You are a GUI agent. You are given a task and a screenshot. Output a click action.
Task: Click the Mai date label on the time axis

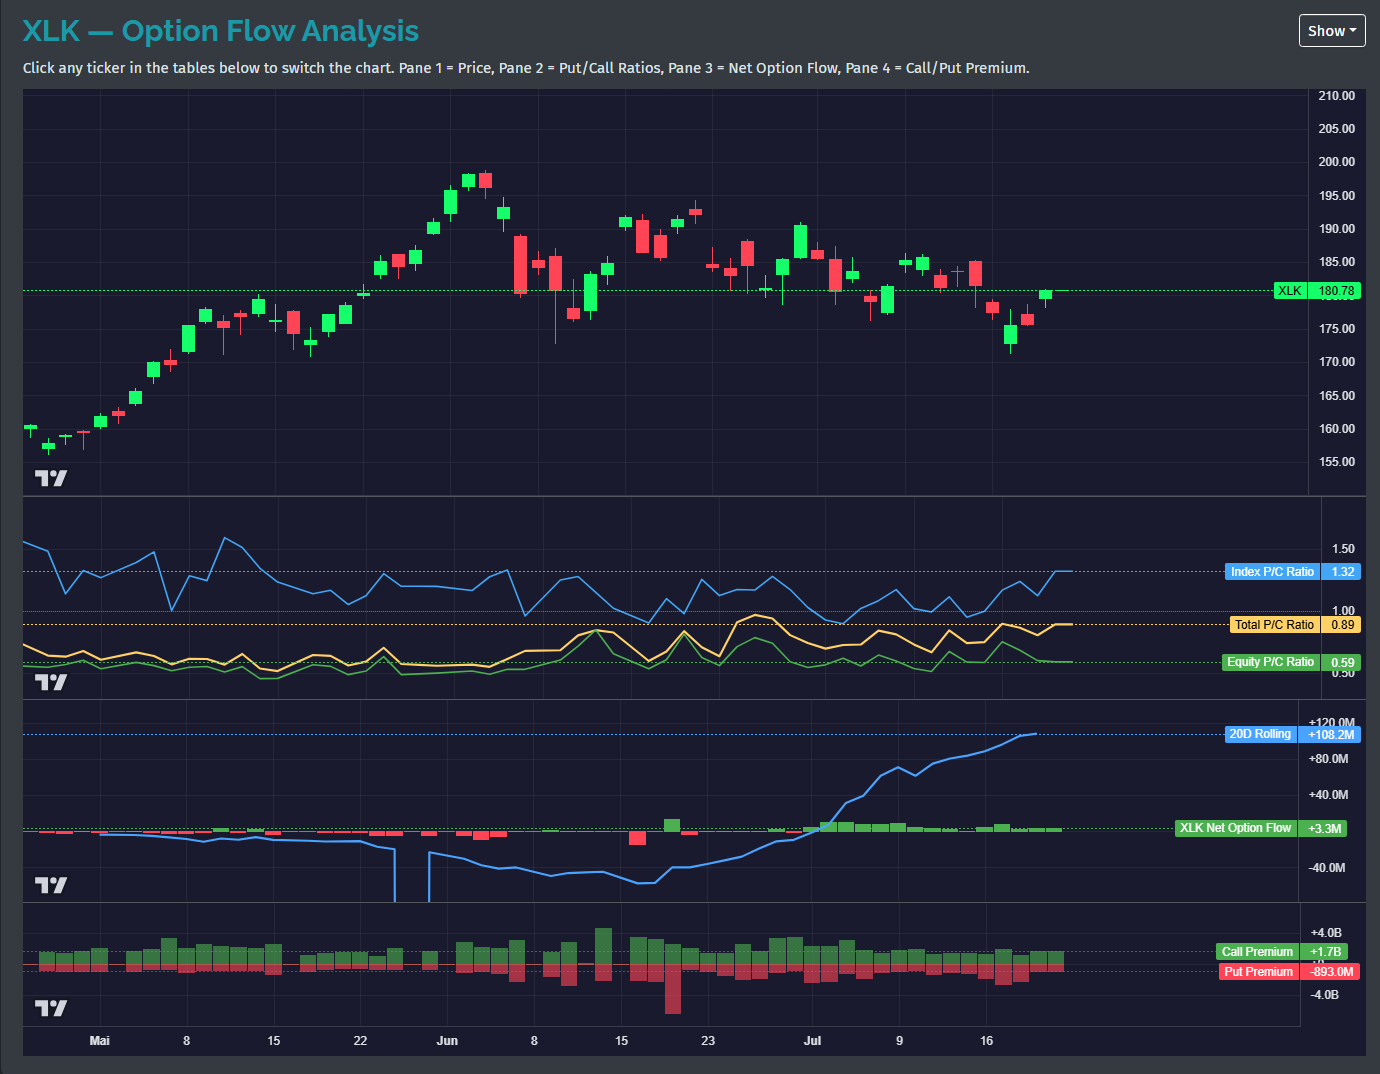click(x=99, y=1041)
